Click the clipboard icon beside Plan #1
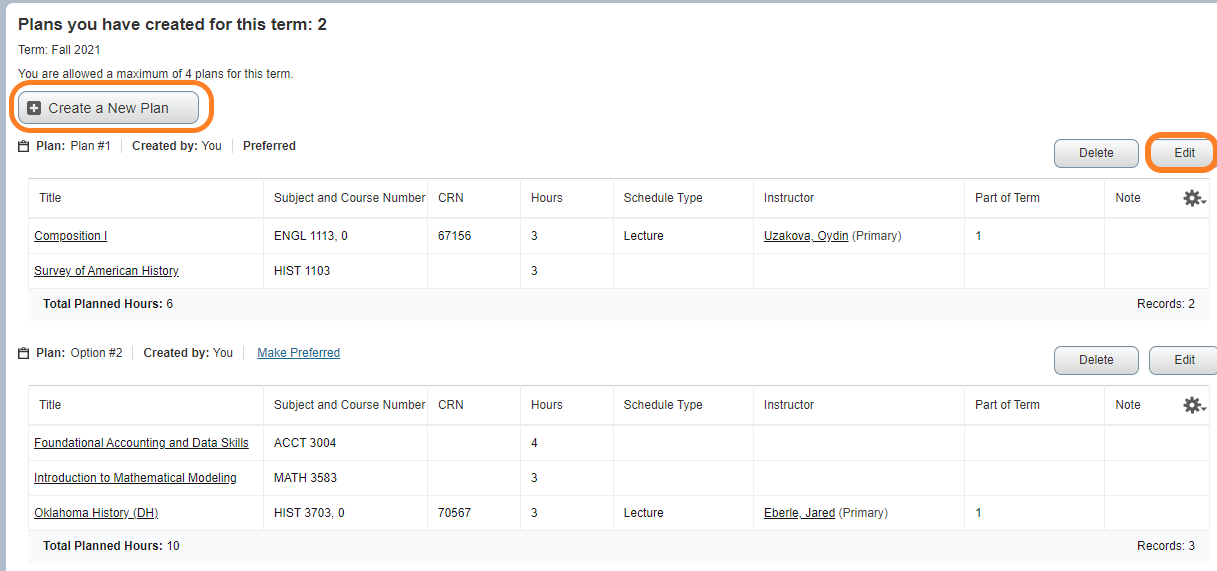Viewport: 1217px width, 571px height. (x=24, y=146)
